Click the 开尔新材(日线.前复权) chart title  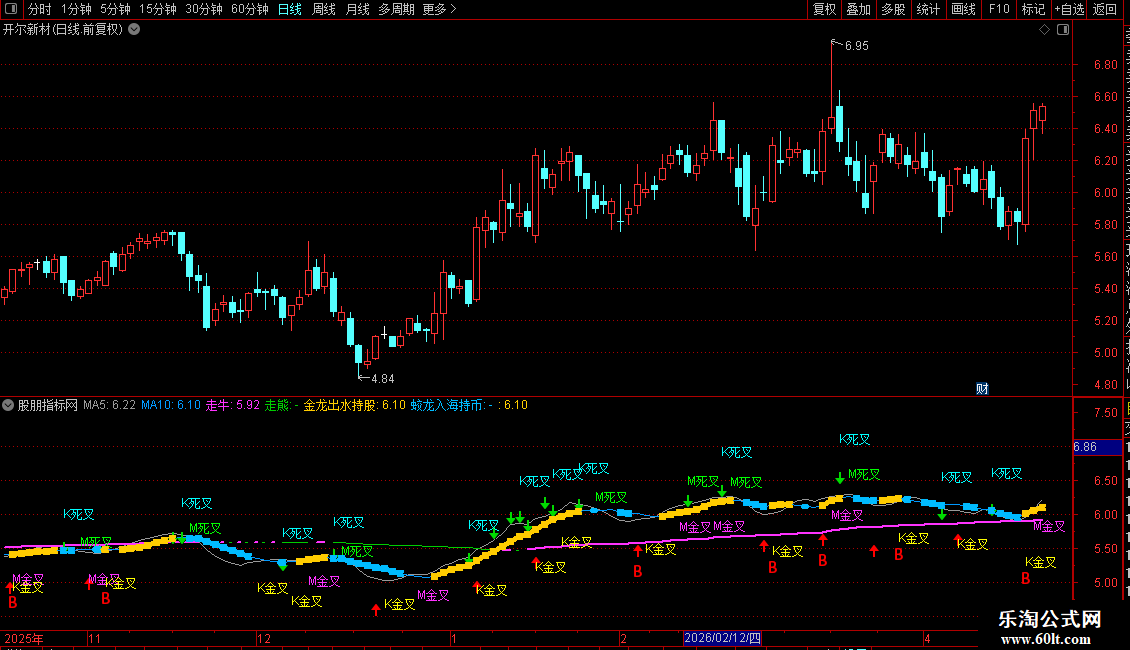point(63,30)
